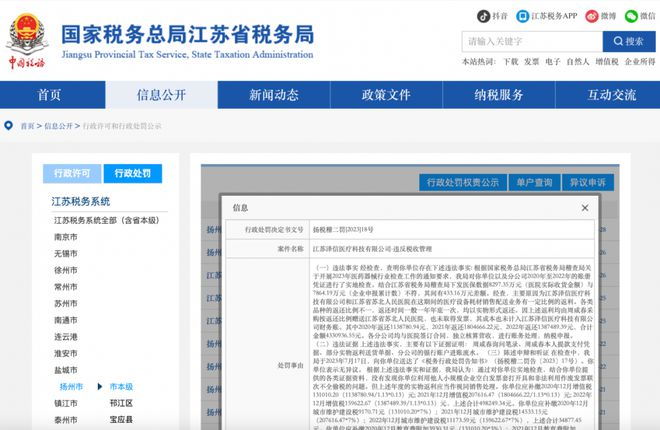Select 南京市 in the region list

[66, 237]
